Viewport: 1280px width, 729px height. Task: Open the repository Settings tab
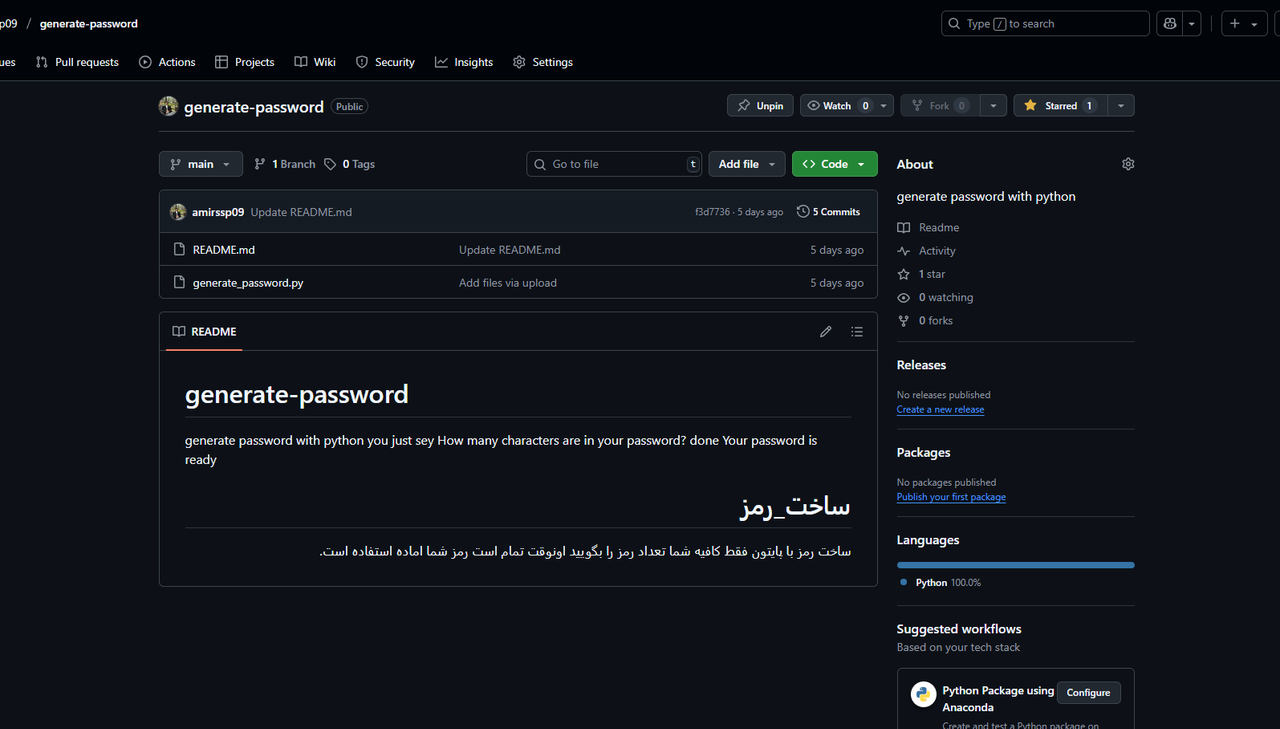tap(543, 62)
